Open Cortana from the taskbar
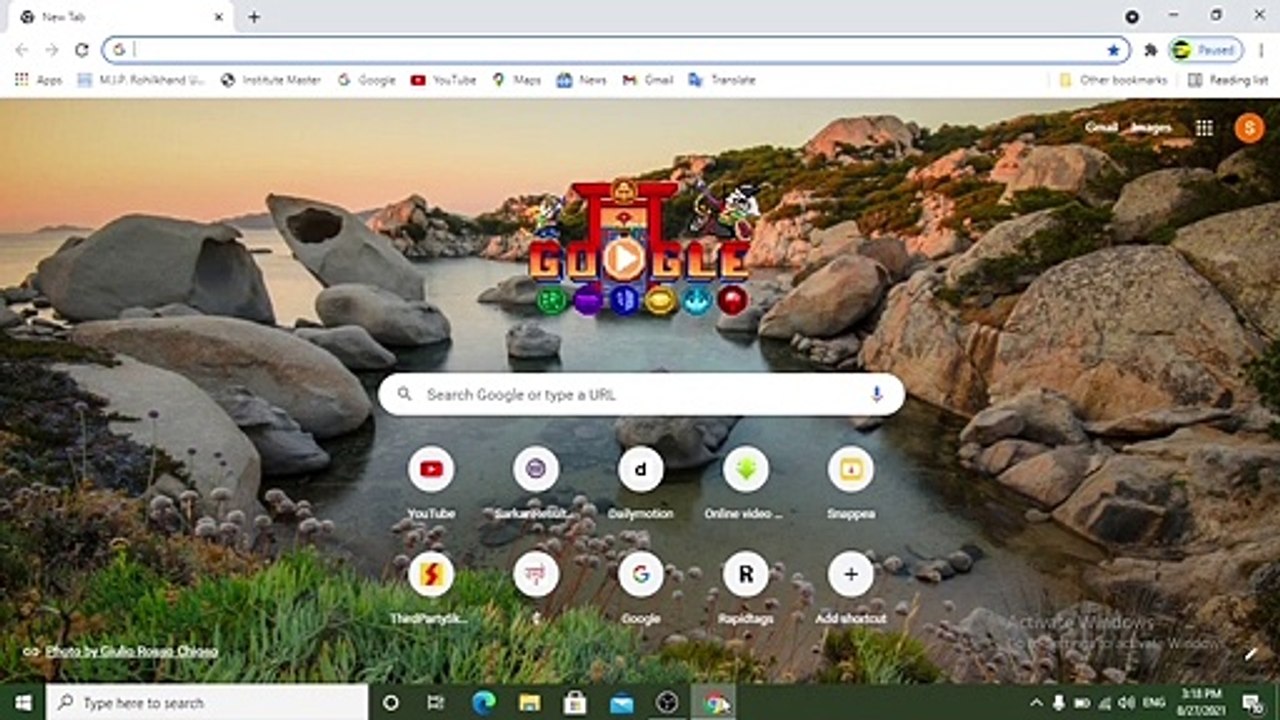Viewport: 1280px width, 720px height. click(x=391, y=703)
